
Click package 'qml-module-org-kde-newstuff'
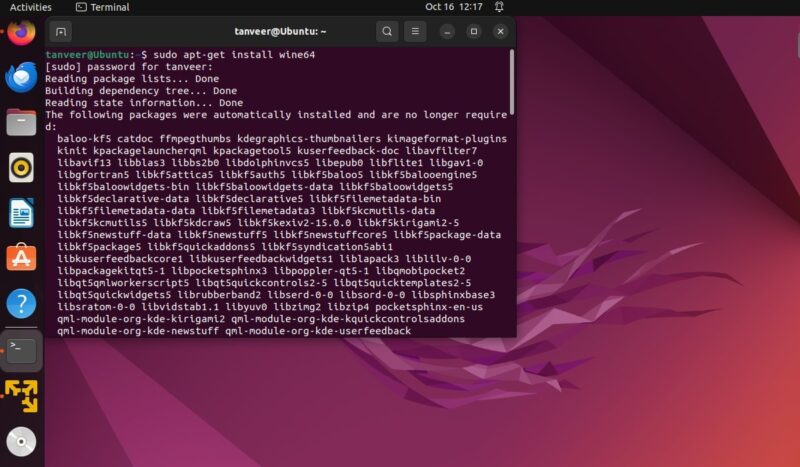pyautogui.click(x=138, y=331)
